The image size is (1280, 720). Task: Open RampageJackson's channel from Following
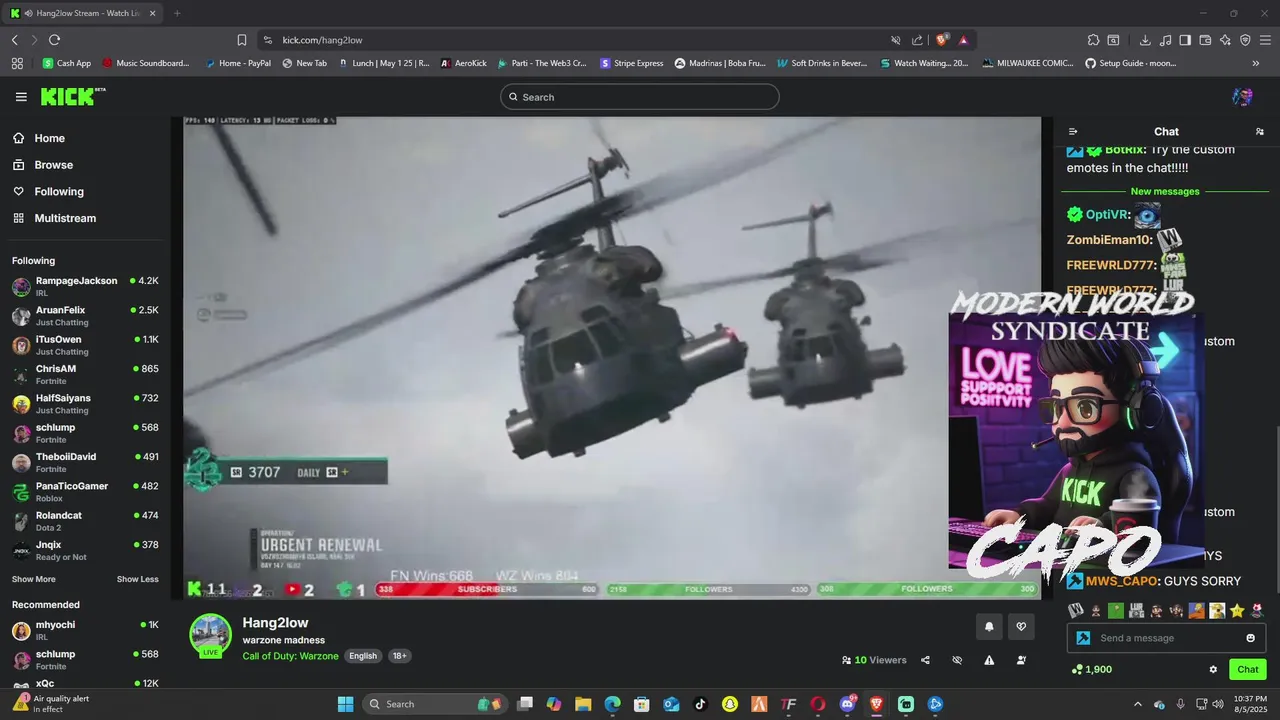click(x=85, y=287)
